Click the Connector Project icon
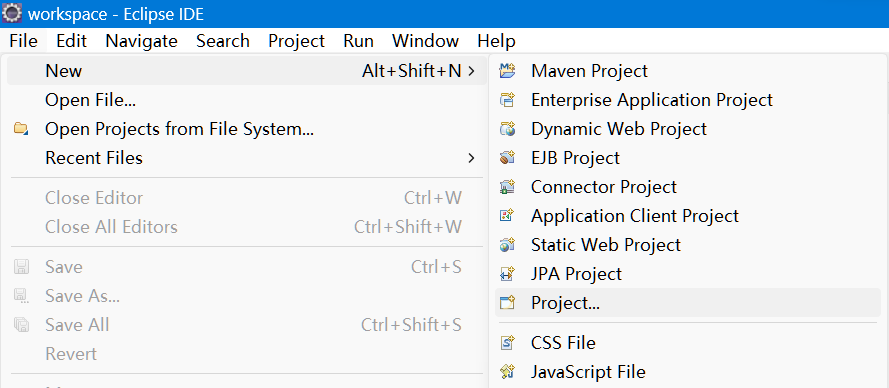 (507, 187)
